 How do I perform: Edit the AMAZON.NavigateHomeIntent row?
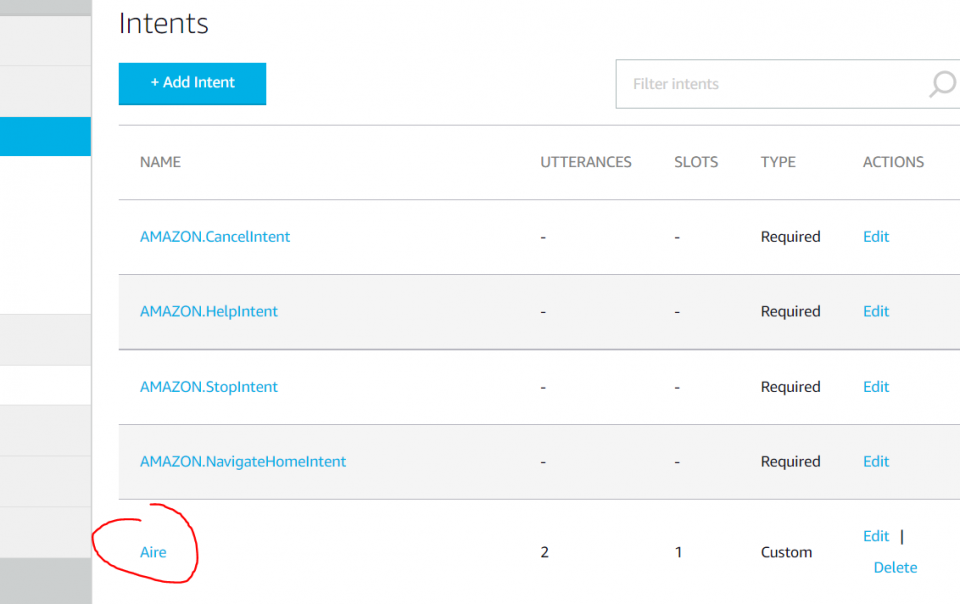pos(876,462)
